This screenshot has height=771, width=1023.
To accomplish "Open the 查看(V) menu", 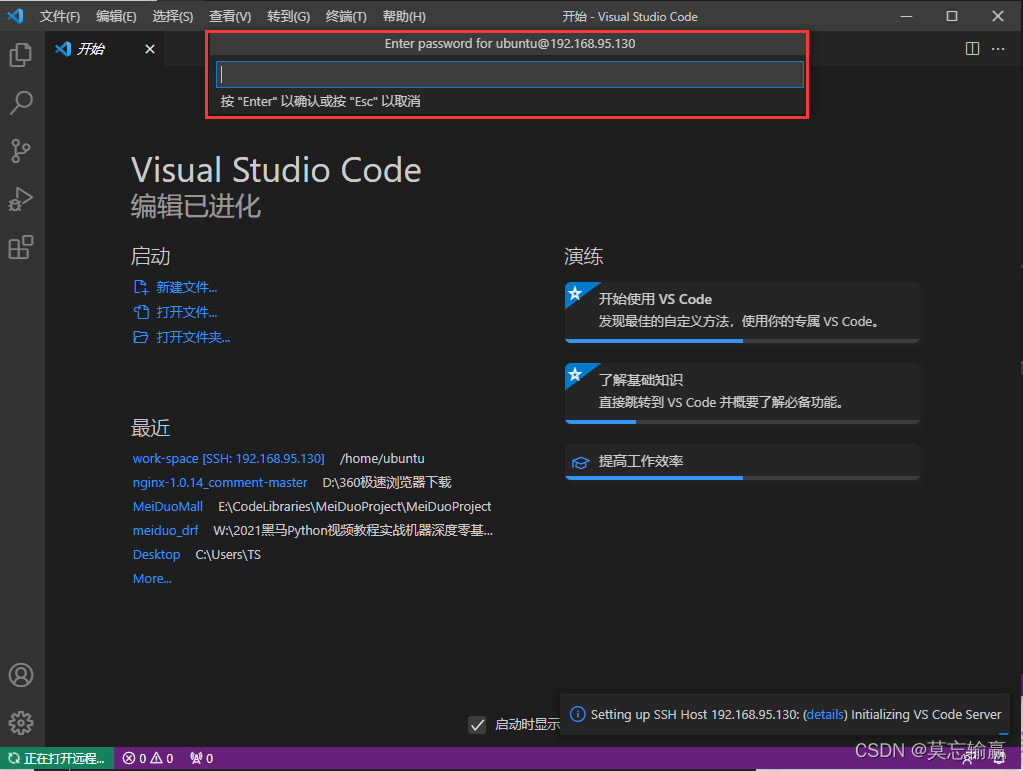I will [x=230, y=16].
